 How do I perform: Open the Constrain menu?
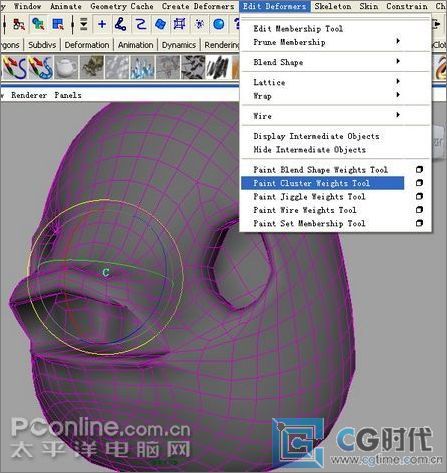(407, 6)
